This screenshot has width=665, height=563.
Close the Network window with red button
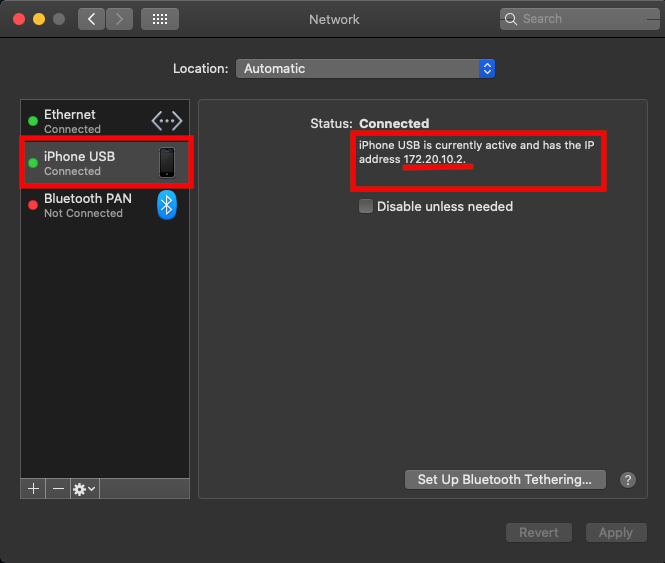tap(19, 19)
